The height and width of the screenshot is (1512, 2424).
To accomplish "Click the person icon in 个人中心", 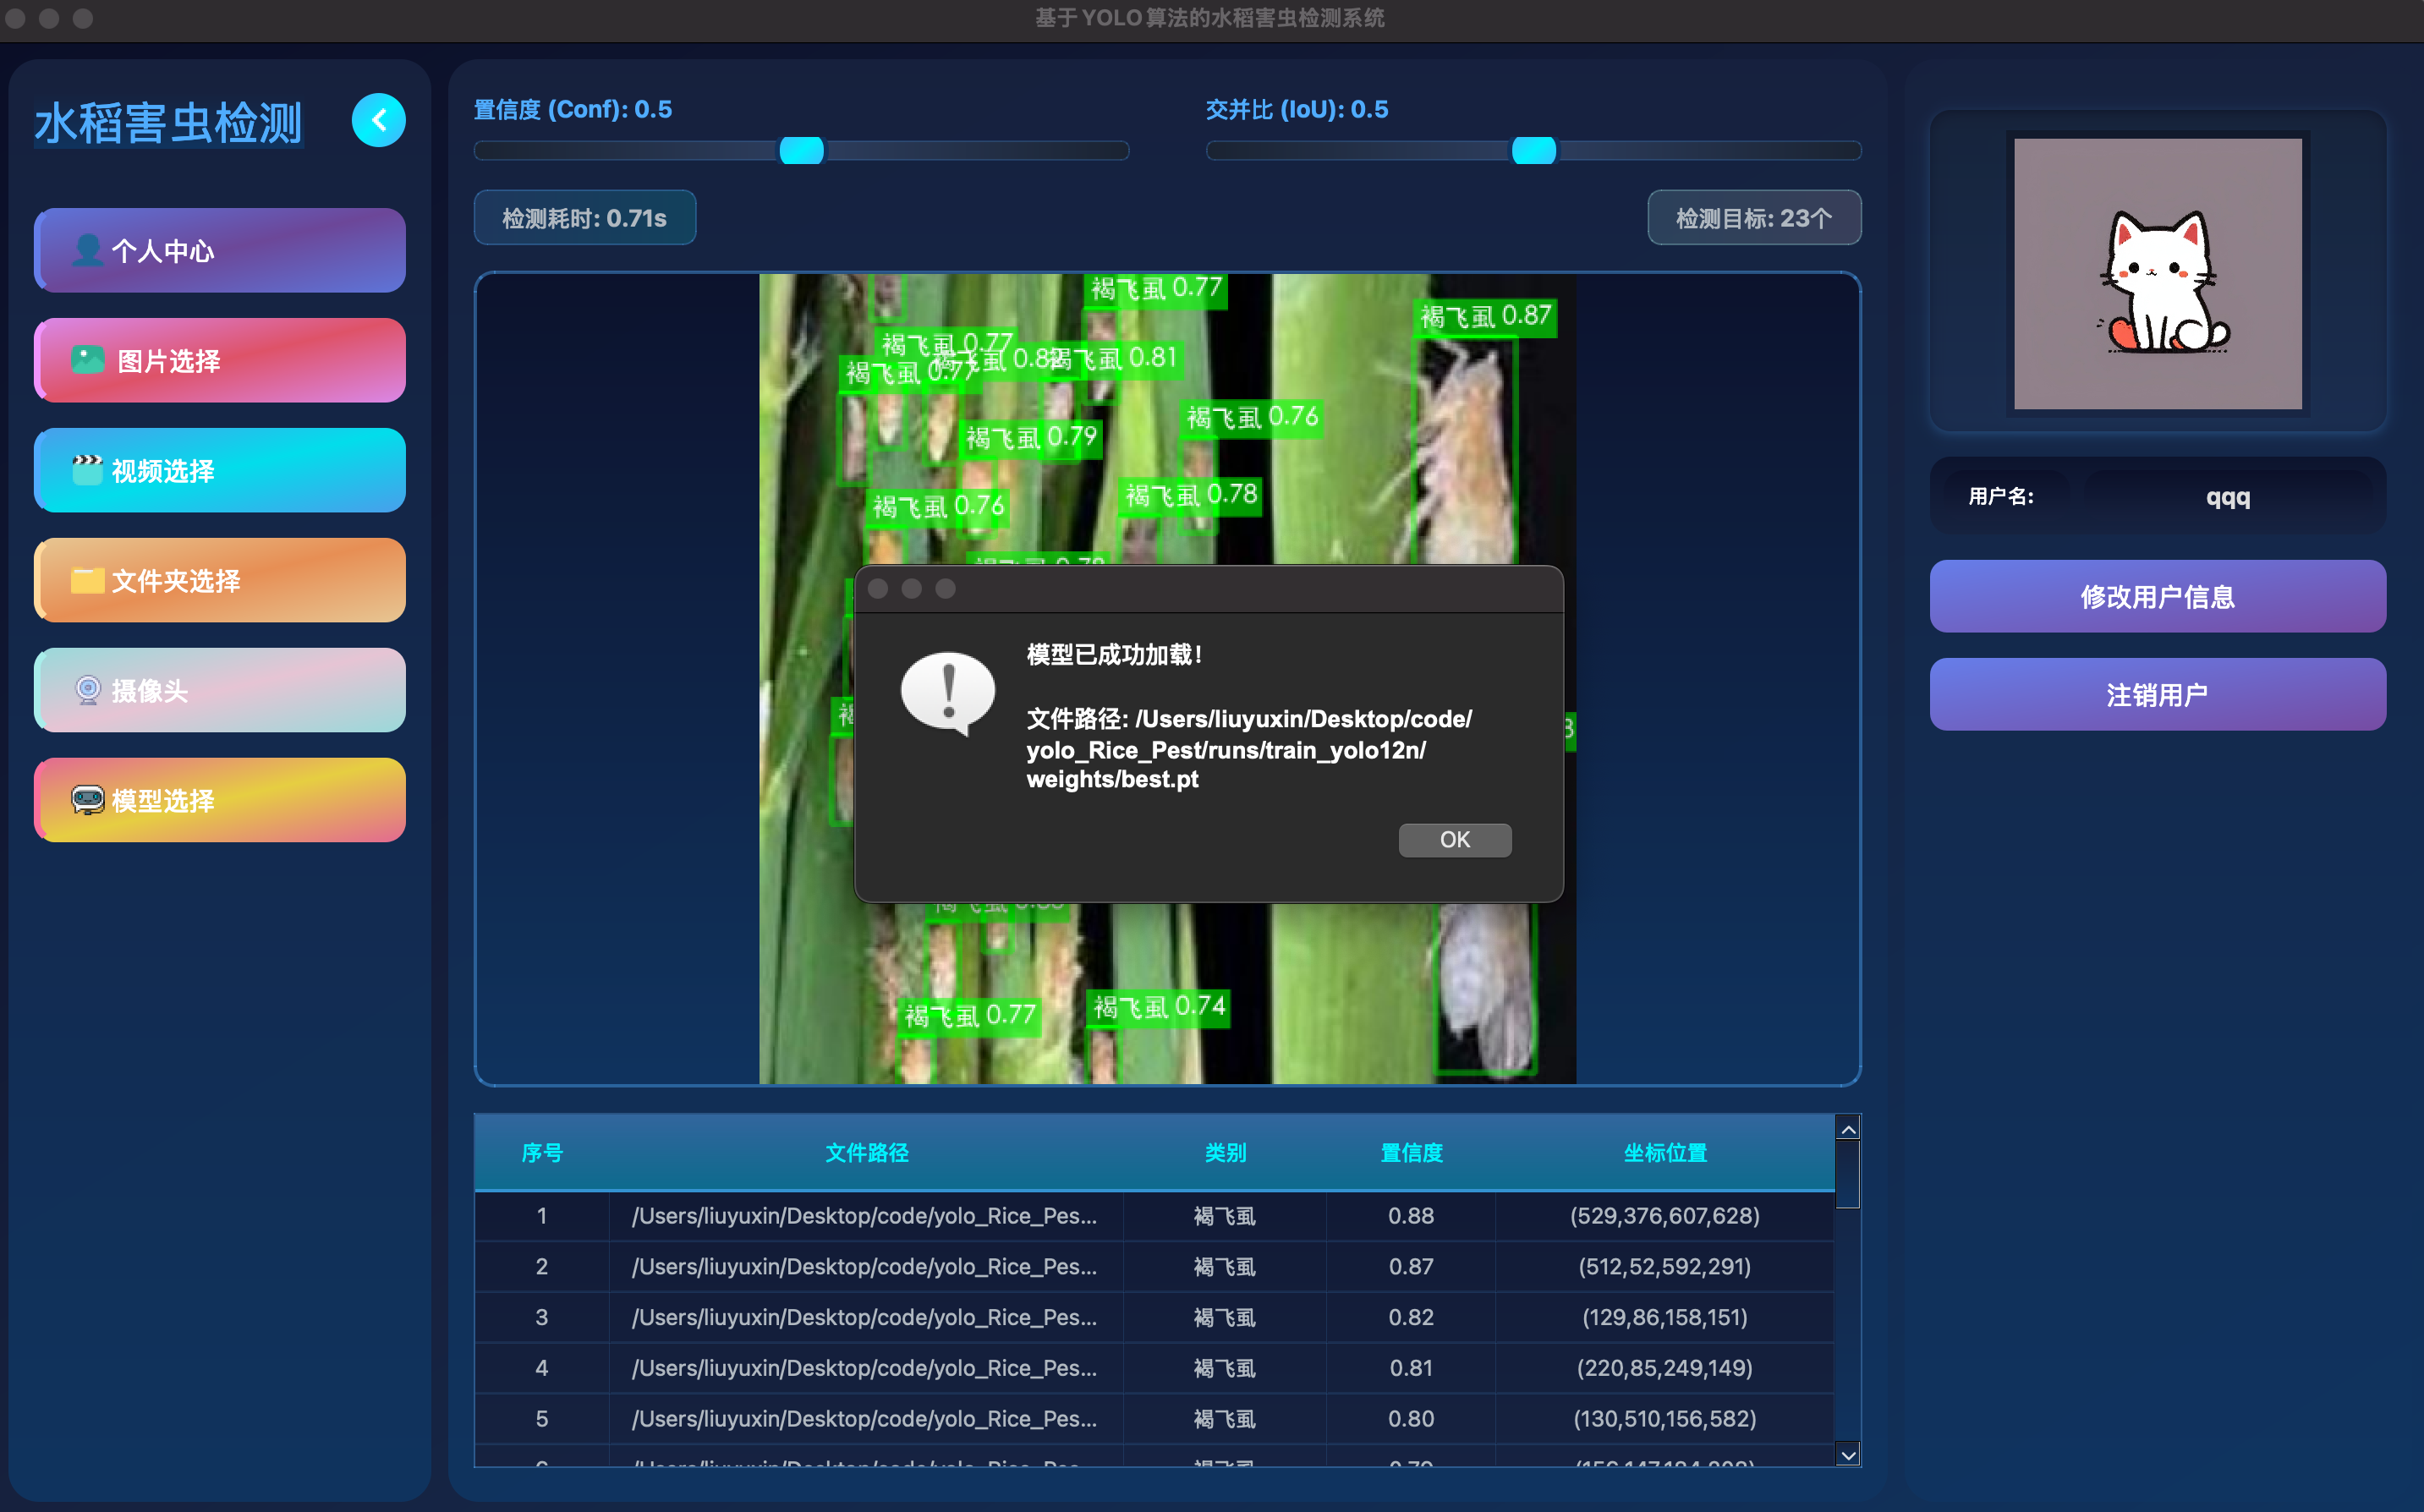I will (88, 250).
